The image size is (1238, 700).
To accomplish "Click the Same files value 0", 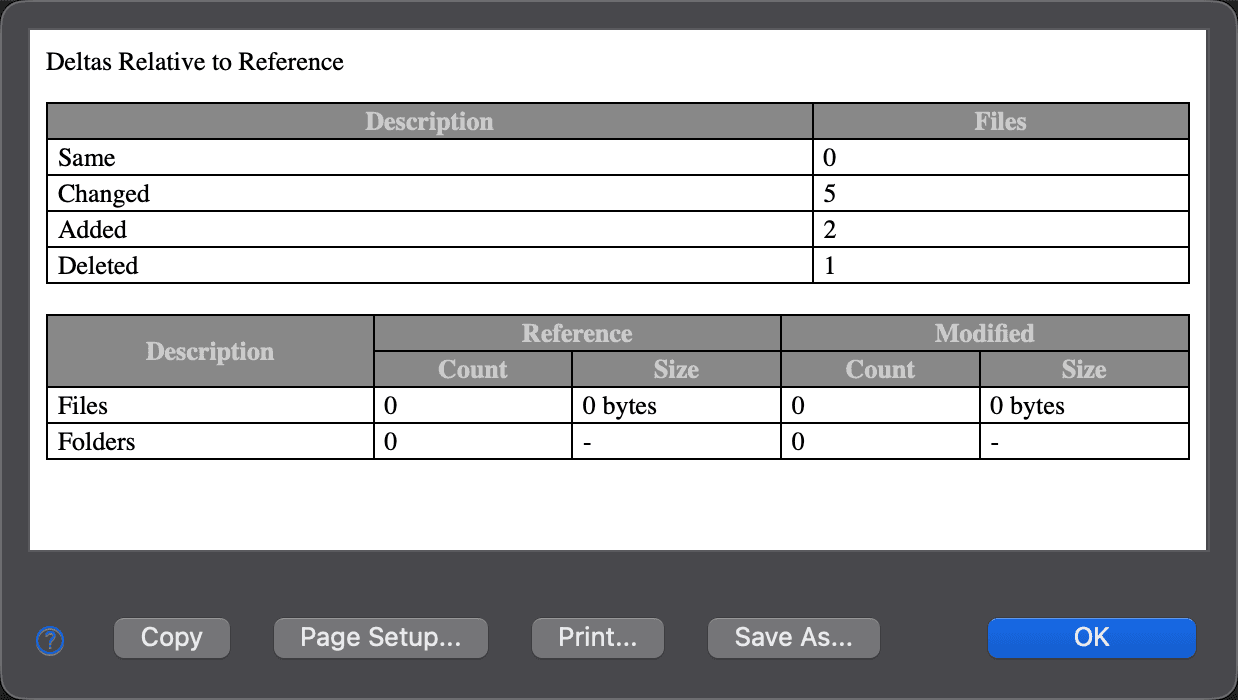I will (x=830, y=158).
